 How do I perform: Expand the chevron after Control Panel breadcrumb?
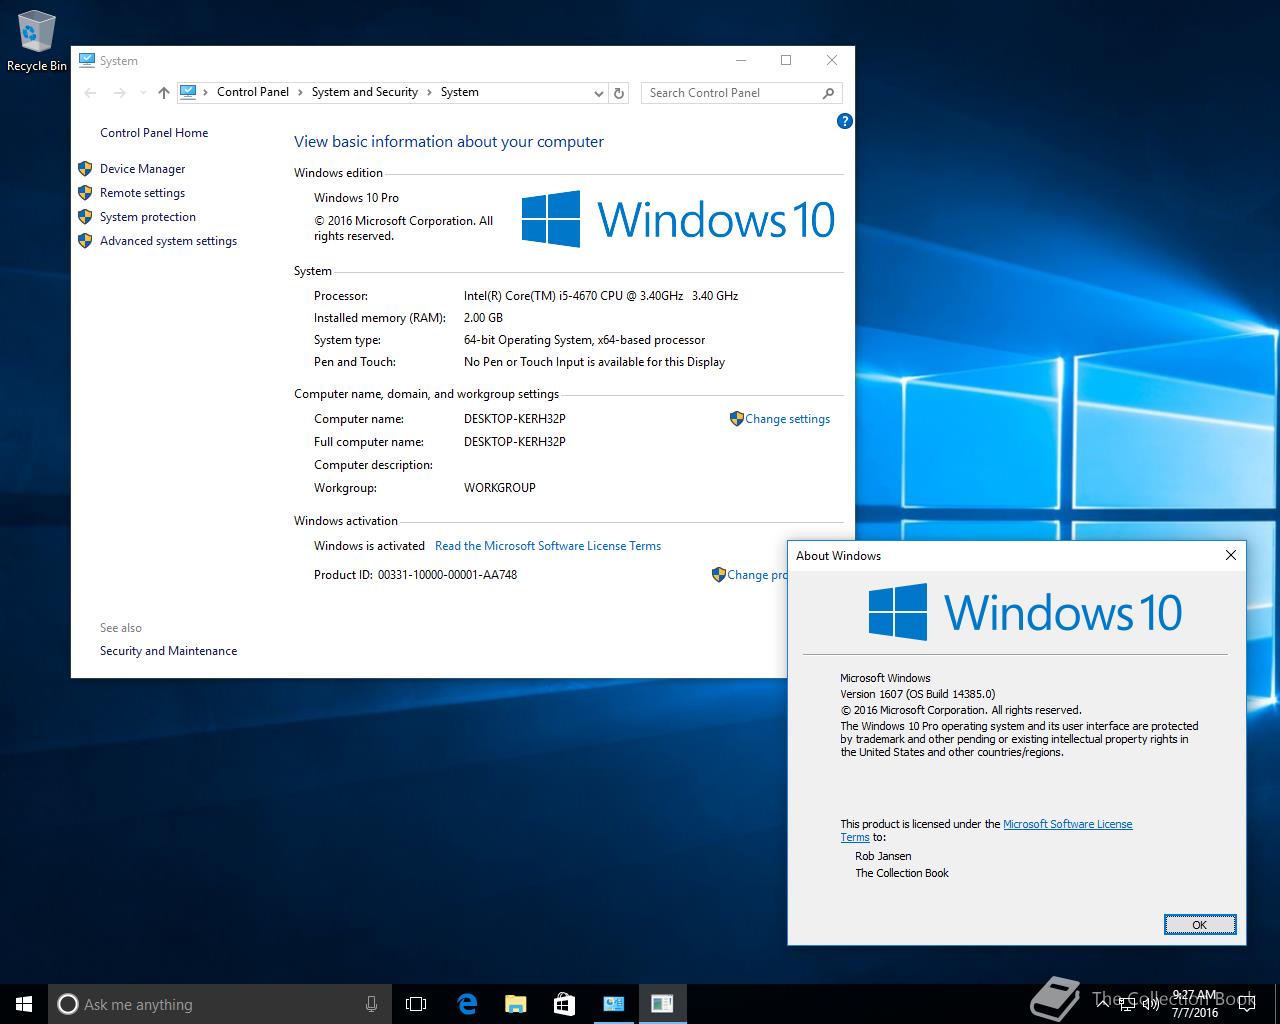pyautogui.click(x=301, y=92)
